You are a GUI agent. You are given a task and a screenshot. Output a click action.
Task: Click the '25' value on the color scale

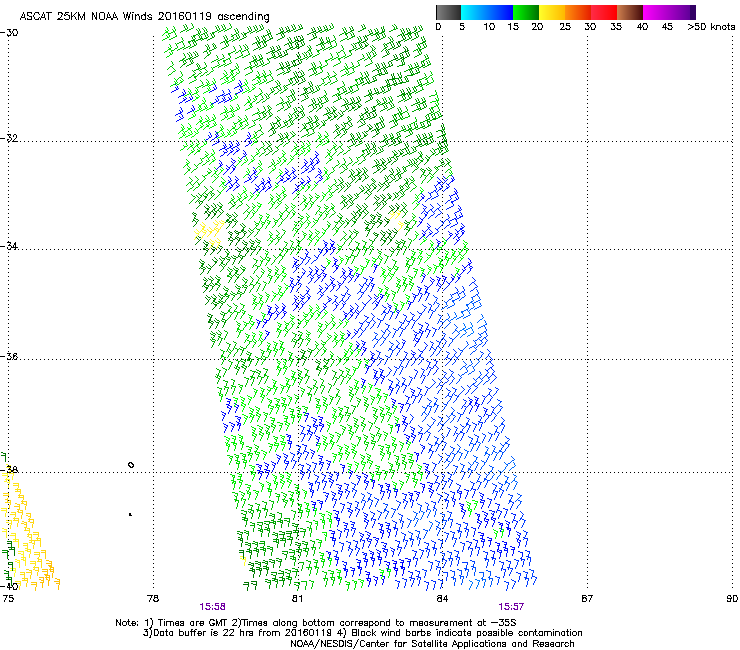point(565,27)
